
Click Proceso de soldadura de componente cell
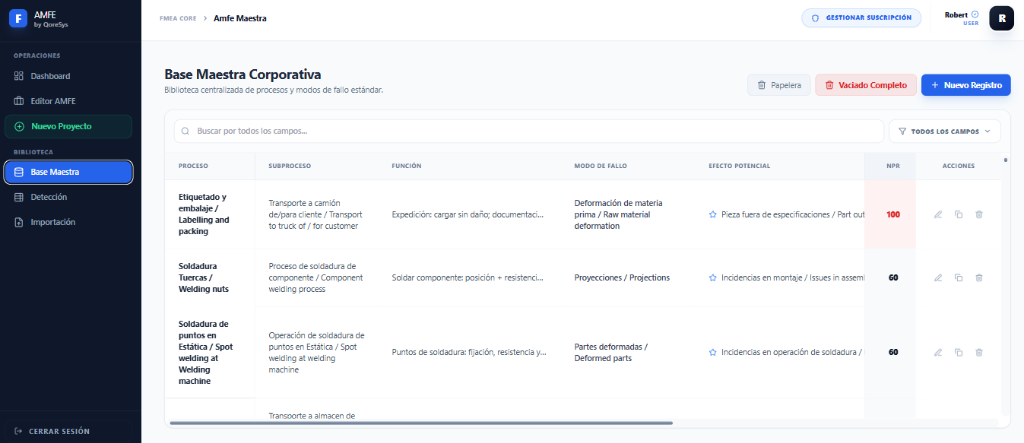coord(316,277)
